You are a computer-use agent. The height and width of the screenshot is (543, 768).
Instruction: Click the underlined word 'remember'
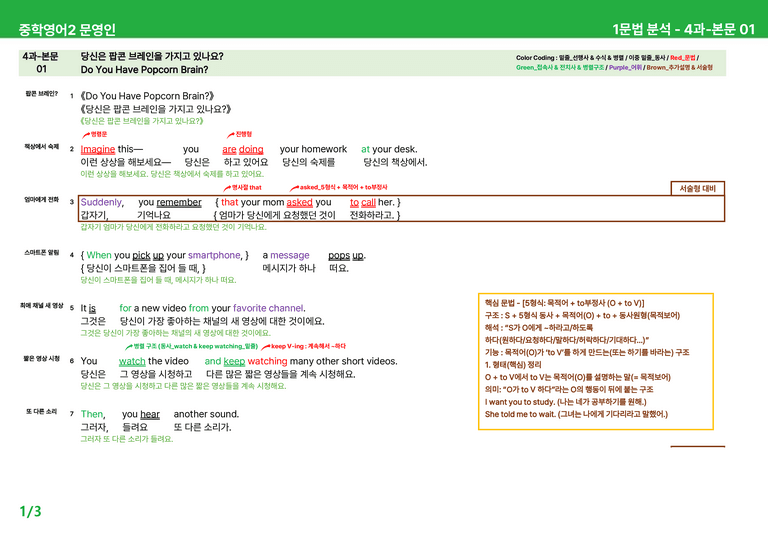179,202
